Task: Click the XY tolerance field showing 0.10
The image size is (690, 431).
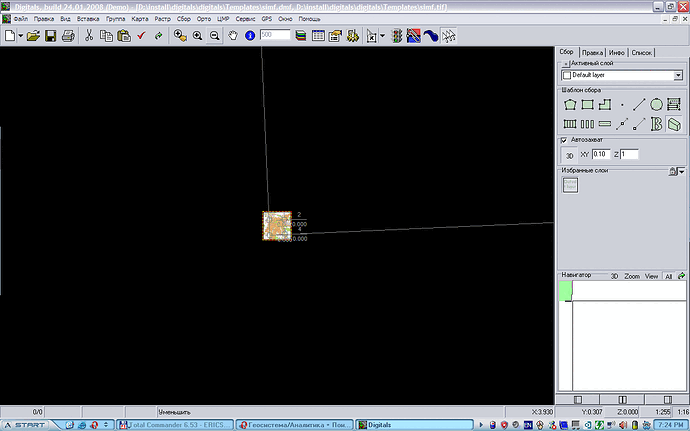Action: click(601, 154)
